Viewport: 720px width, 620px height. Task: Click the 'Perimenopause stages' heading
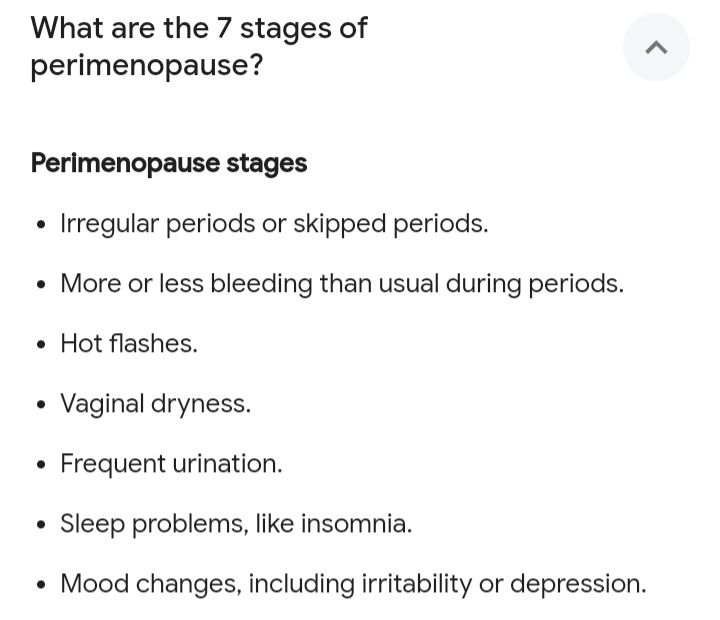169,163
